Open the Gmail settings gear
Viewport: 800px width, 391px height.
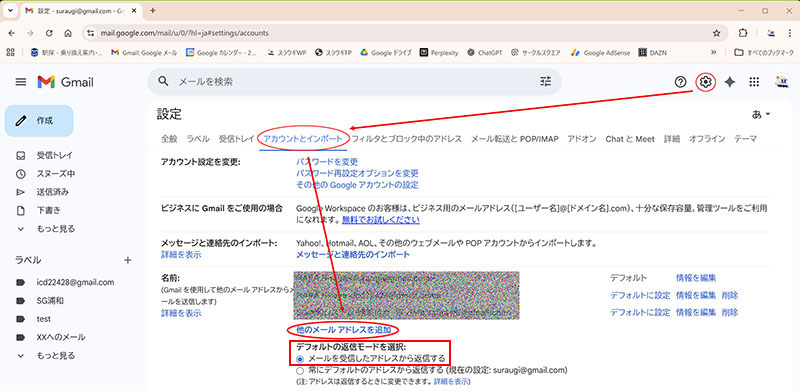pos(706,82)
